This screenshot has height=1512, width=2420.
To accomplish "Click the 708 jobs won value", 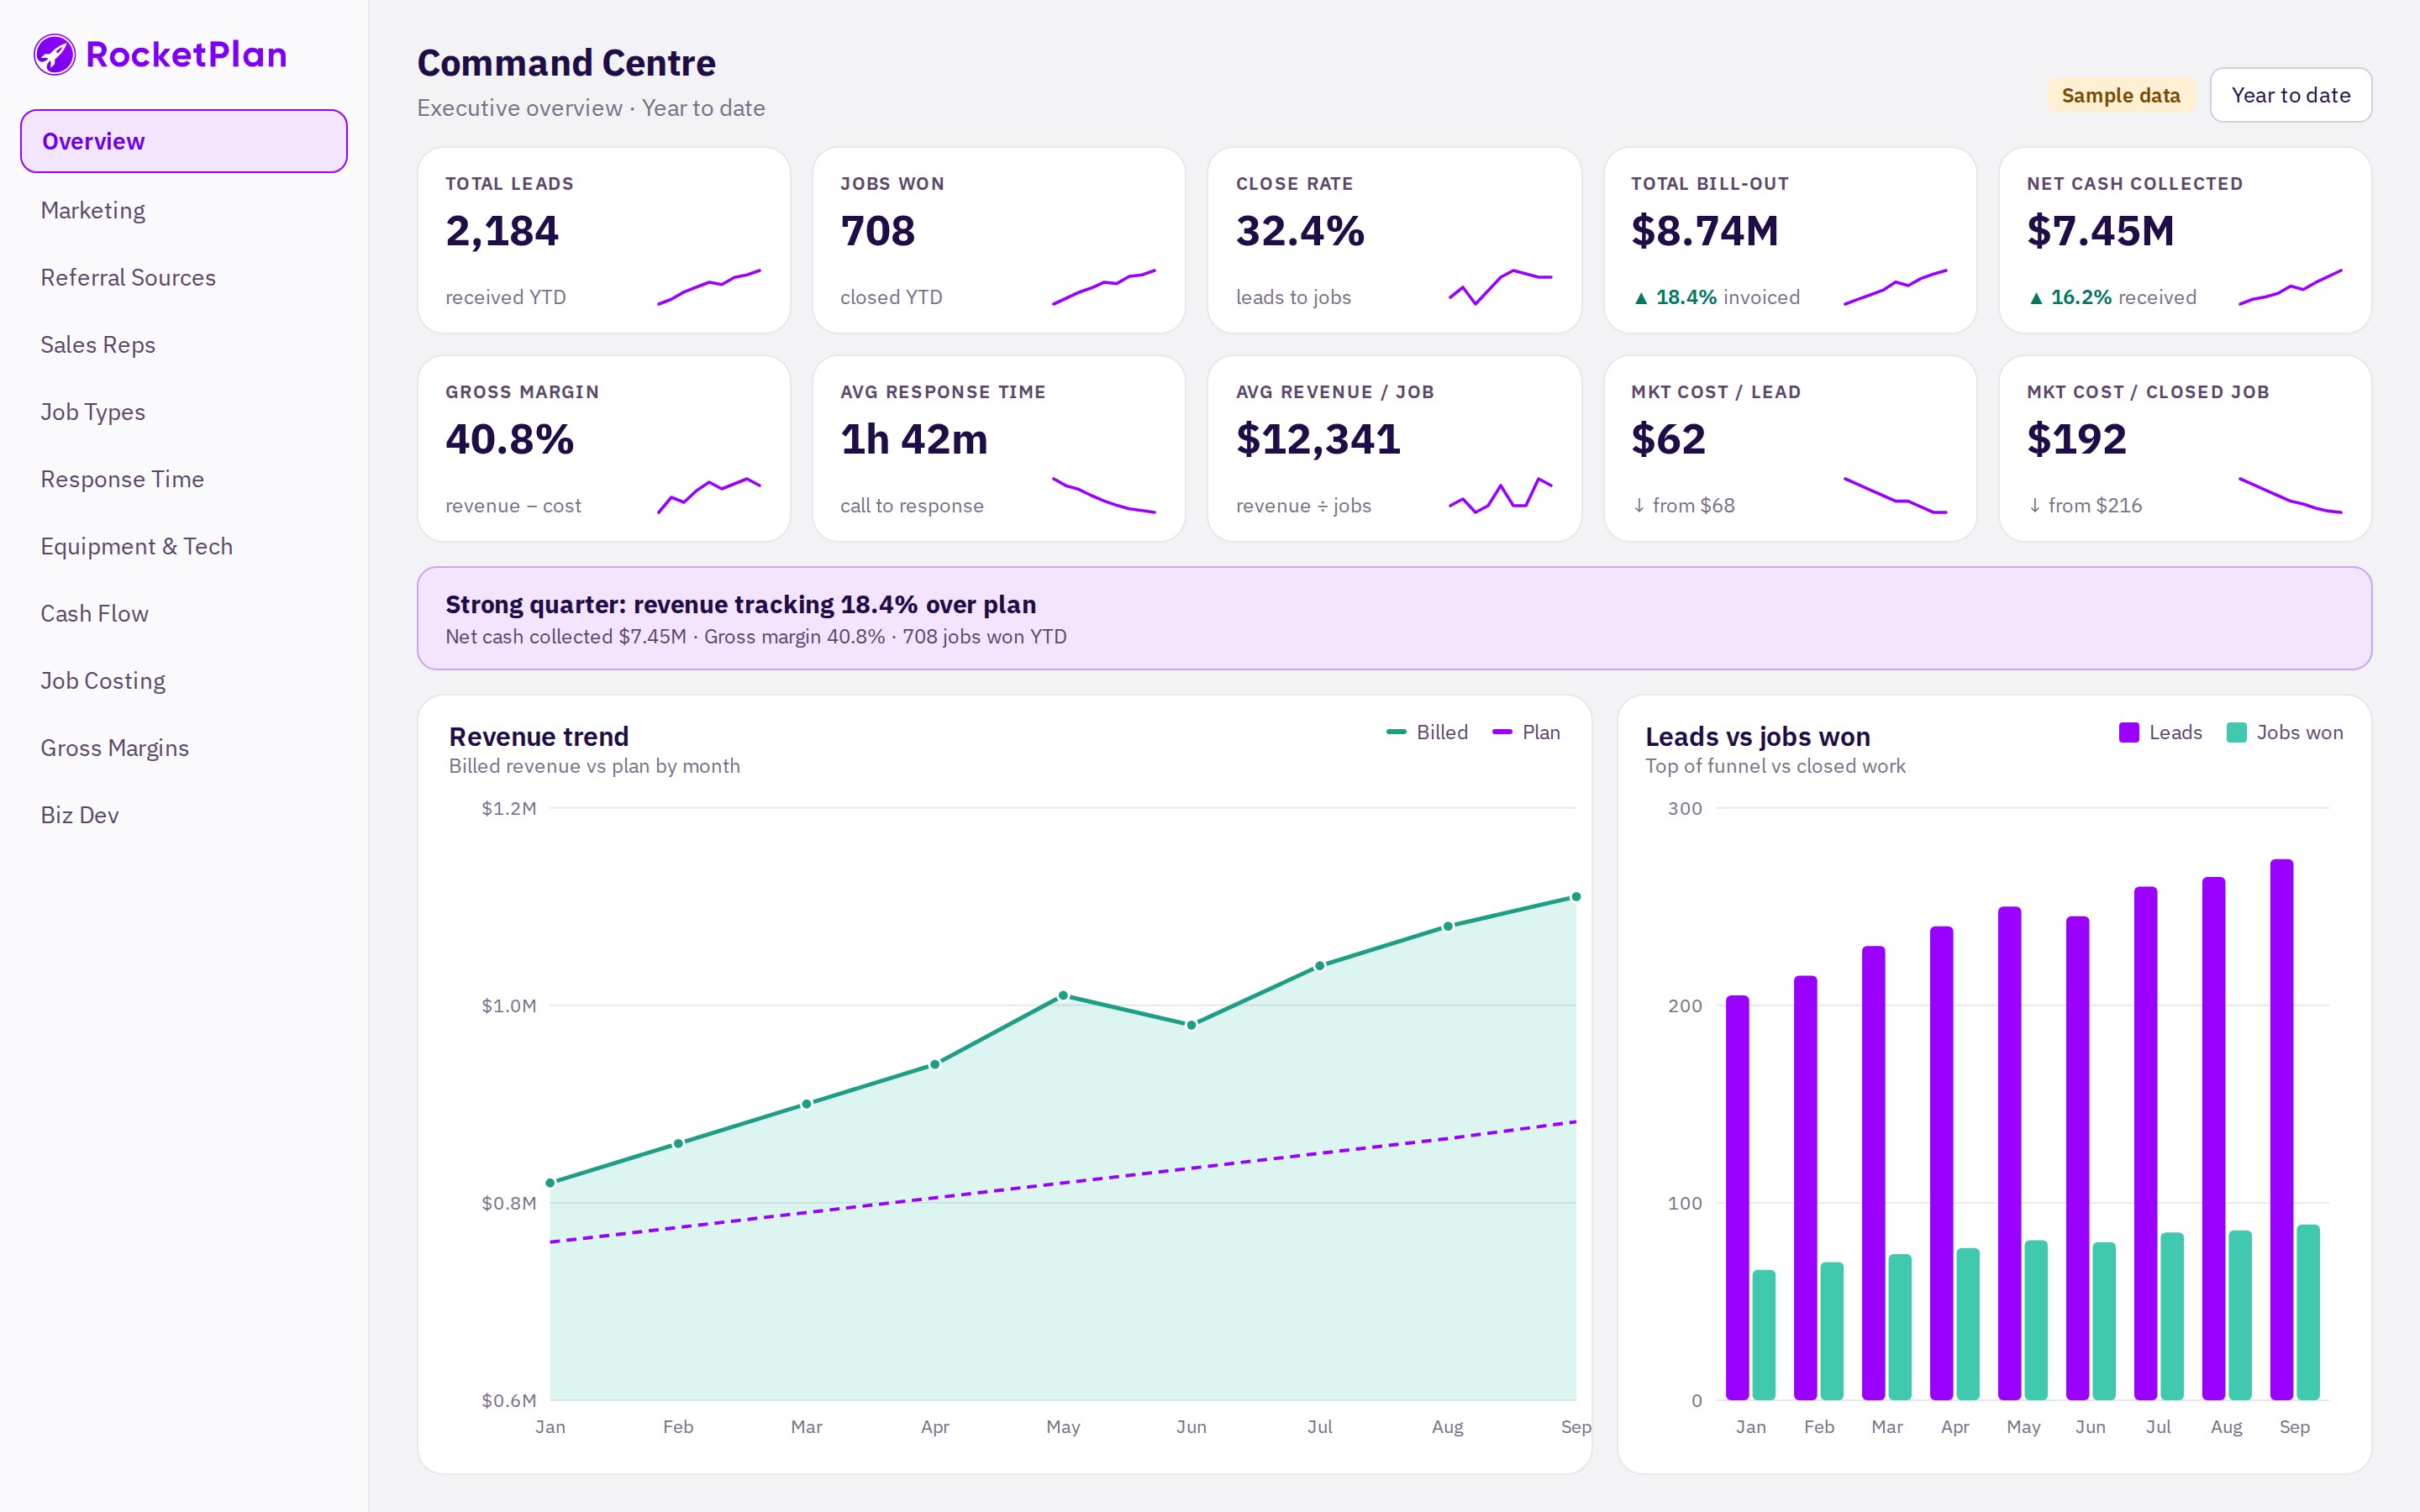I will click(x=878, y=231).
